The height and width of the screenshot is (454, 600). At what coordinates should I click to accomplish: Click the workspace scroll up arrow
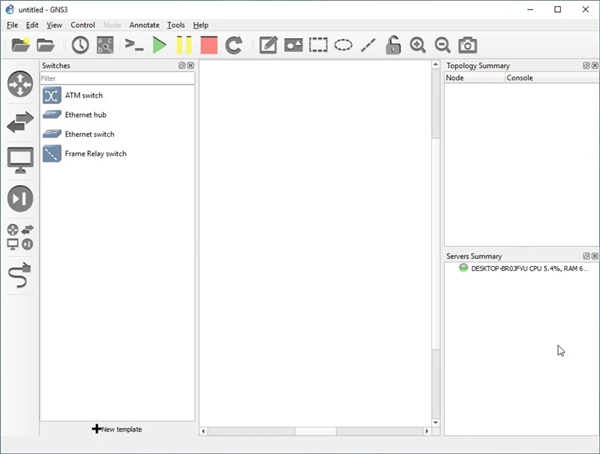tap(435, 65)
